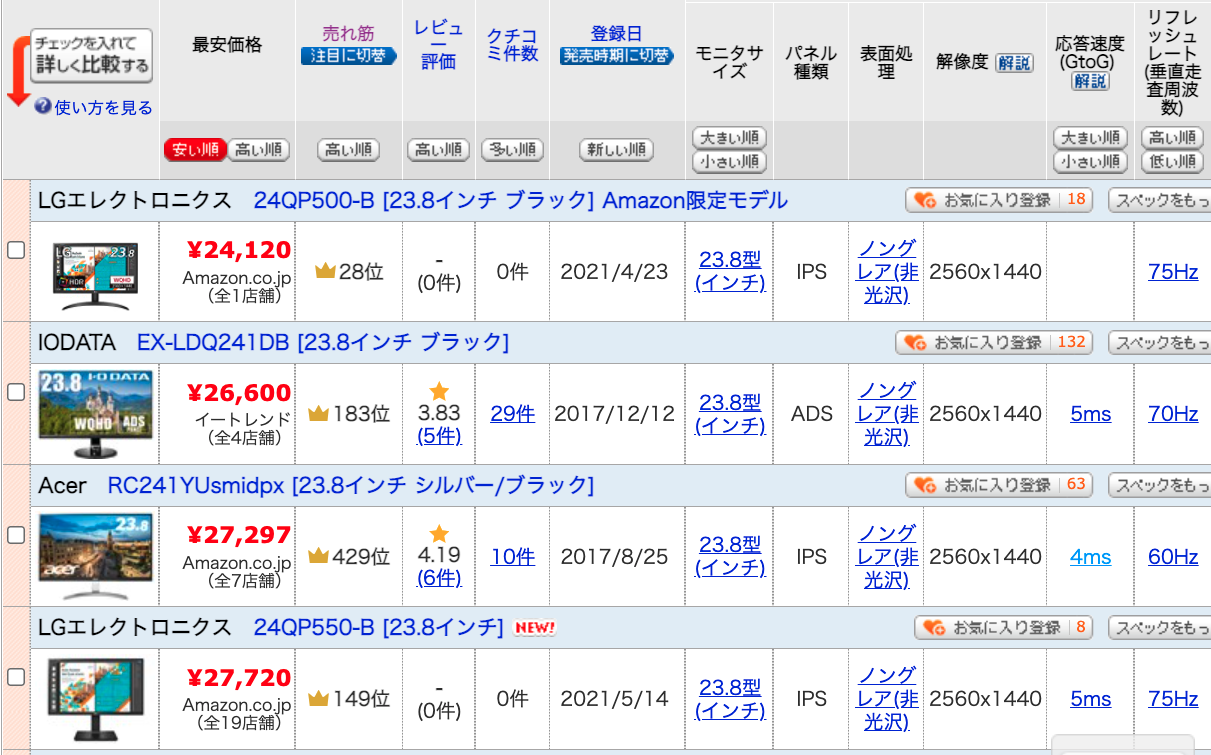1211x755 pixels.
Task: Click the ¥26,600 lowest price
Action: 239,392
